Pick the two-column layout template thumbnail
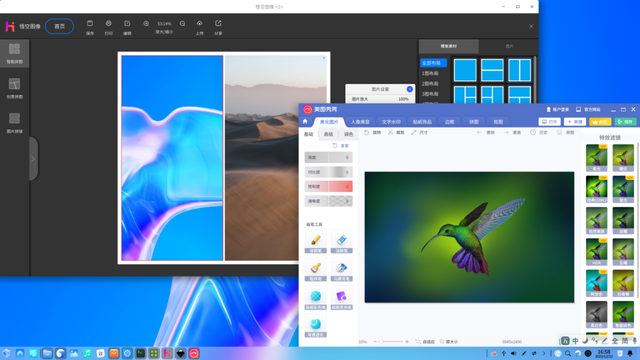 [x=519, y=70]
